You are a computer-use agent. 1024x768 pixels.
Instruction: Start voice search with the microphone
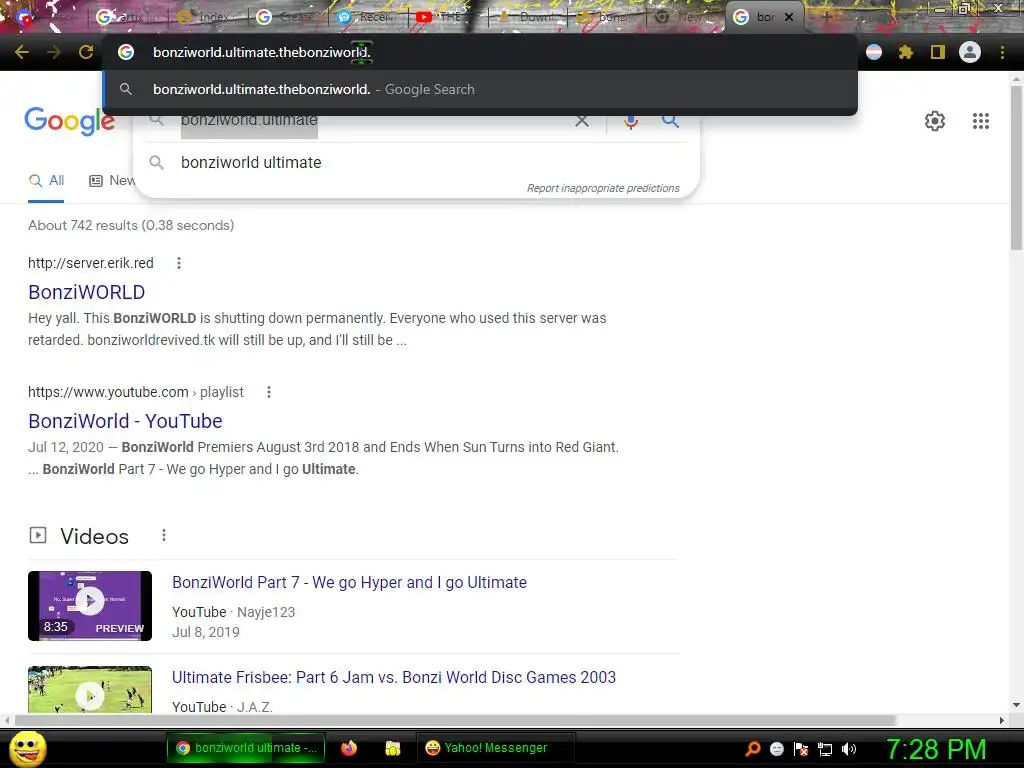coord(631,121)
